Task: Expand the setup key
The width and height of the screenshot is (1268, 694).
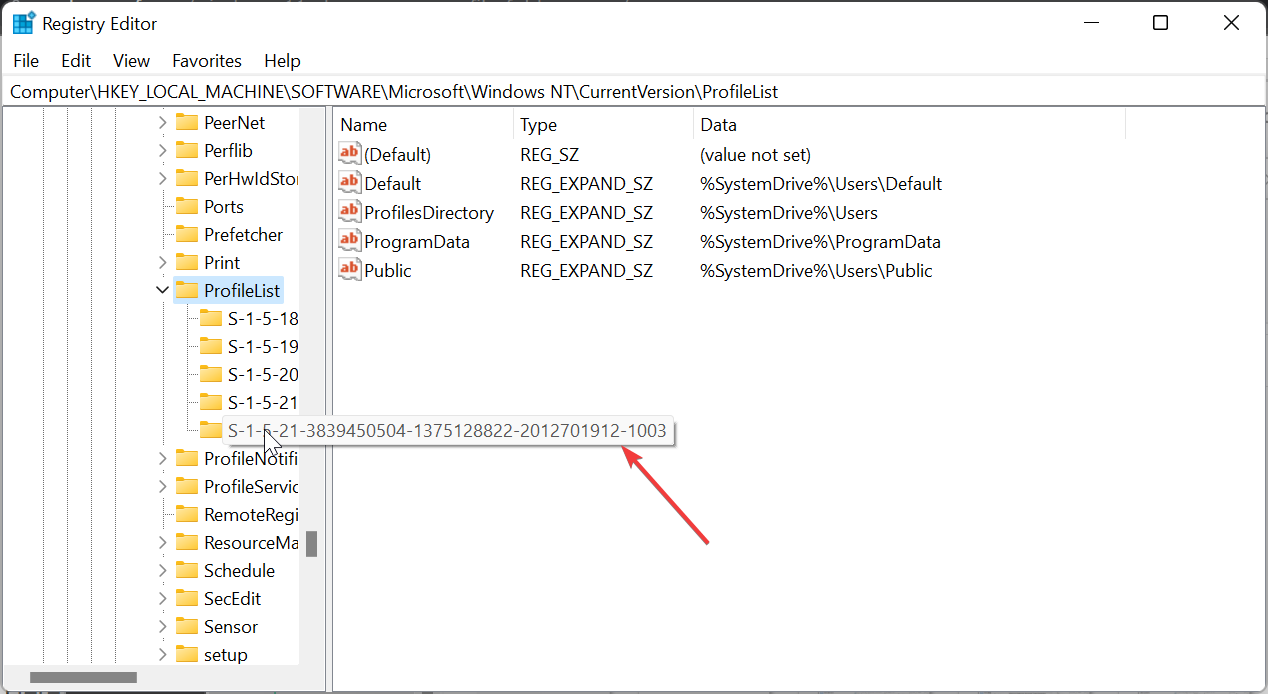Action: coord(163,655)
